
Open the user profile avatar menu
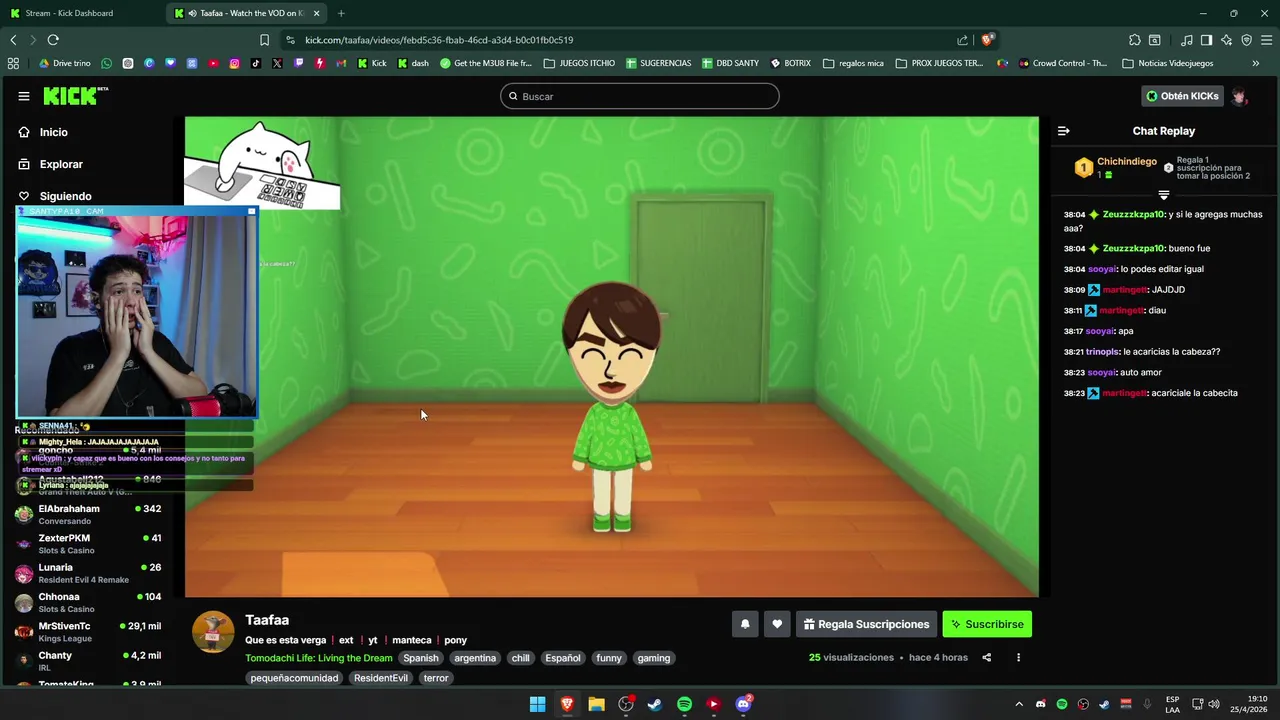click(x=1240, y=96)
